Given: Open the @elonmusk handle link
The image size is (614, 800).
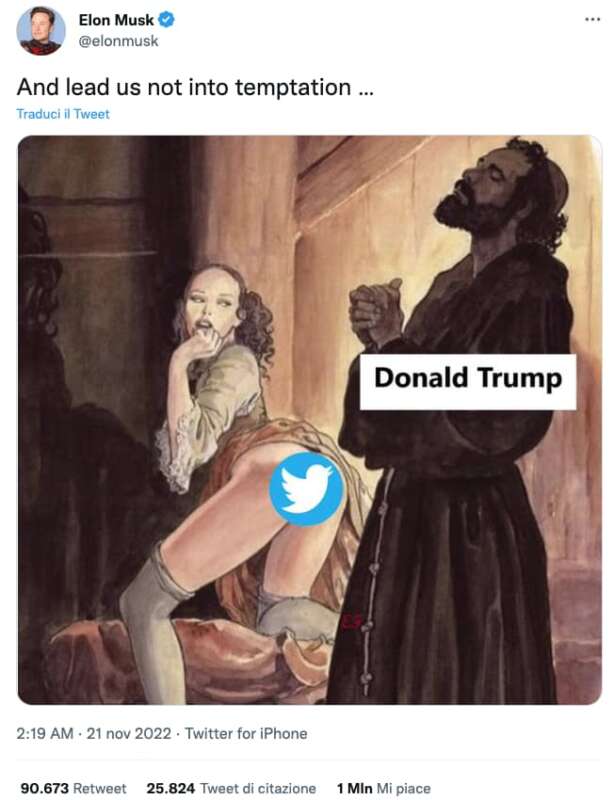Looking at the screenshot, I should pos(118,41).
